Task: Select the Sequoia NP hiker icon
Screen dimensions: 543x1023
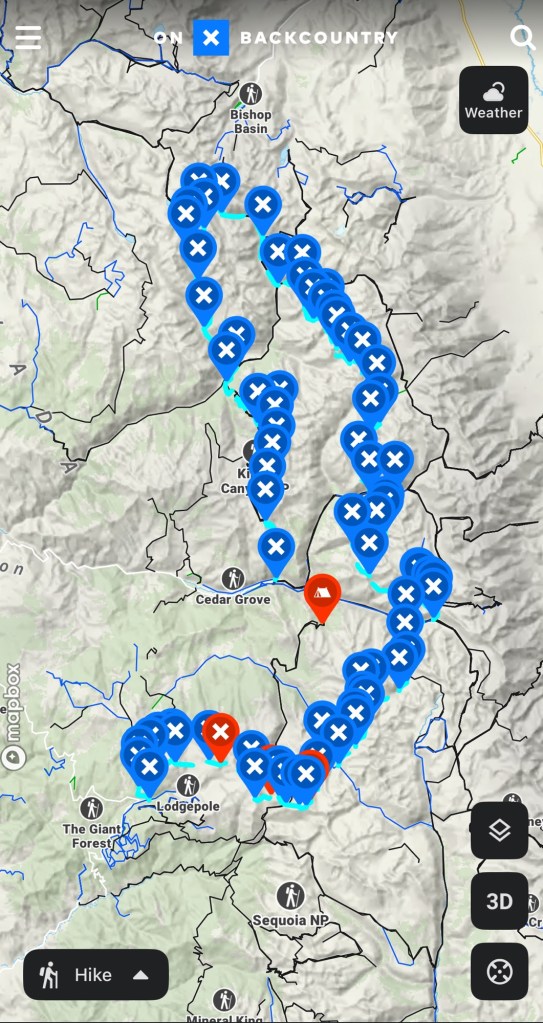Action: pyautogui.click(x=290, y=895)
